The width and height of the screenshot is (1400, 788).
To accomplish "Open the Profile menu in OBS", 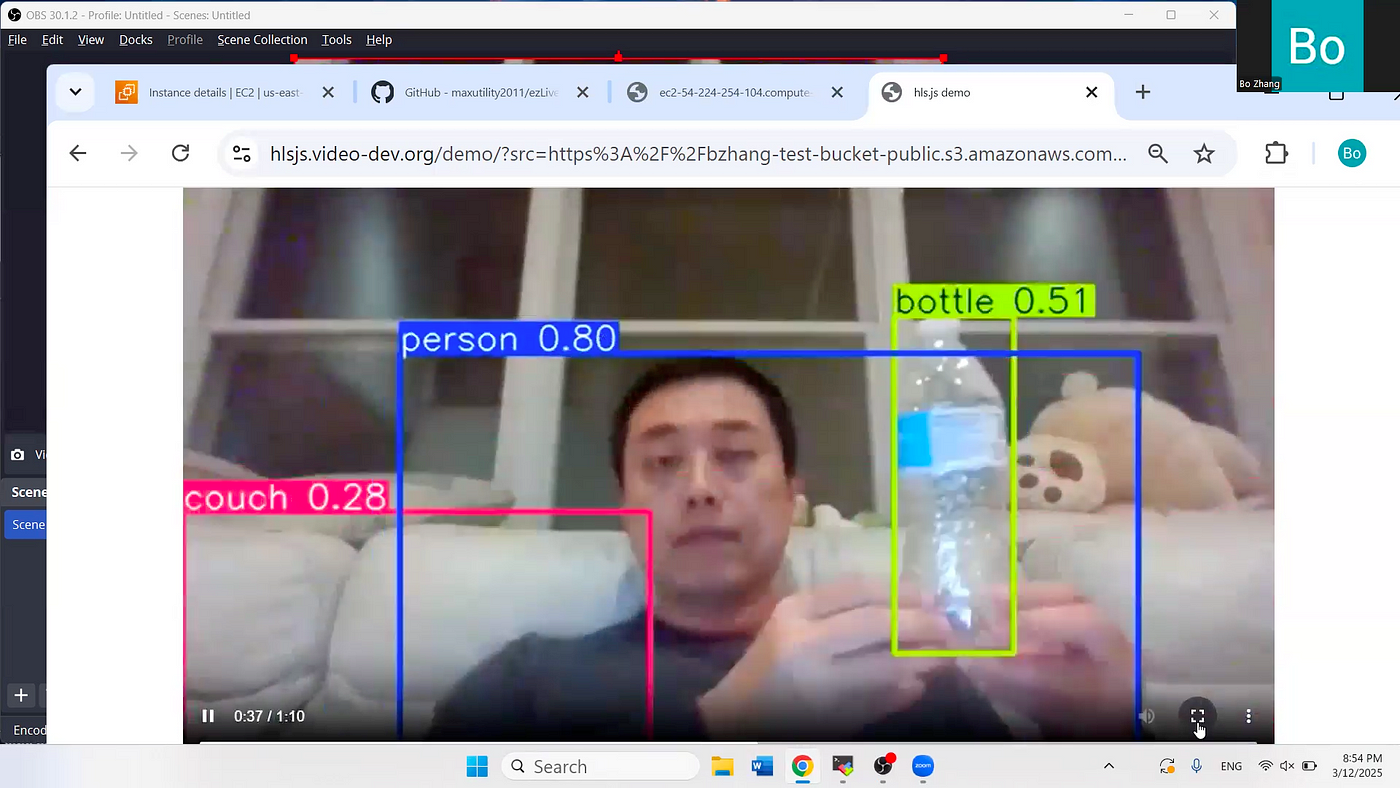I will coord(185,40).
